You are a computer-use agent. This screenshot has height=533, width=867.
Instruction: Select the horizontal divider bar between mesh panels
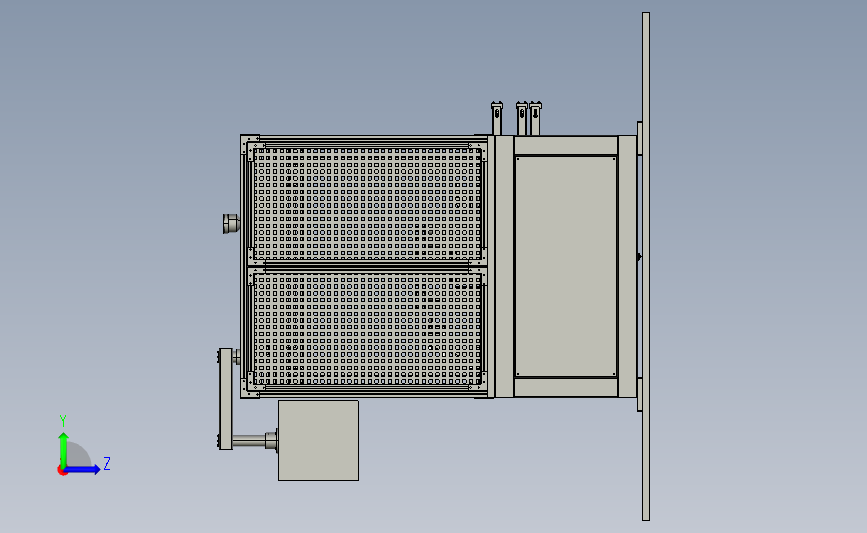368,268
